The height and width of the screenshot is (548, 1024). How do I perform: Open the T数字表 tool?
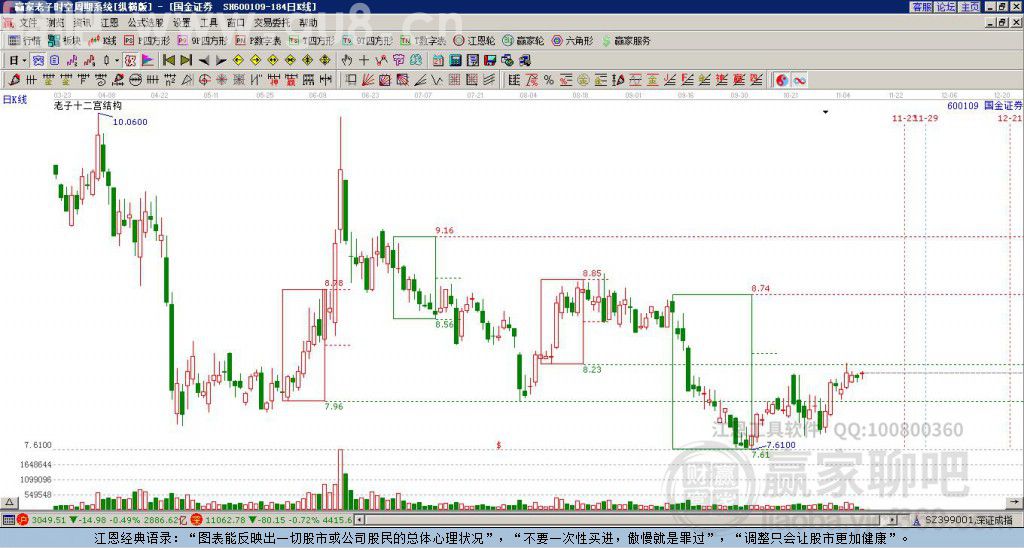coord(423,40)
